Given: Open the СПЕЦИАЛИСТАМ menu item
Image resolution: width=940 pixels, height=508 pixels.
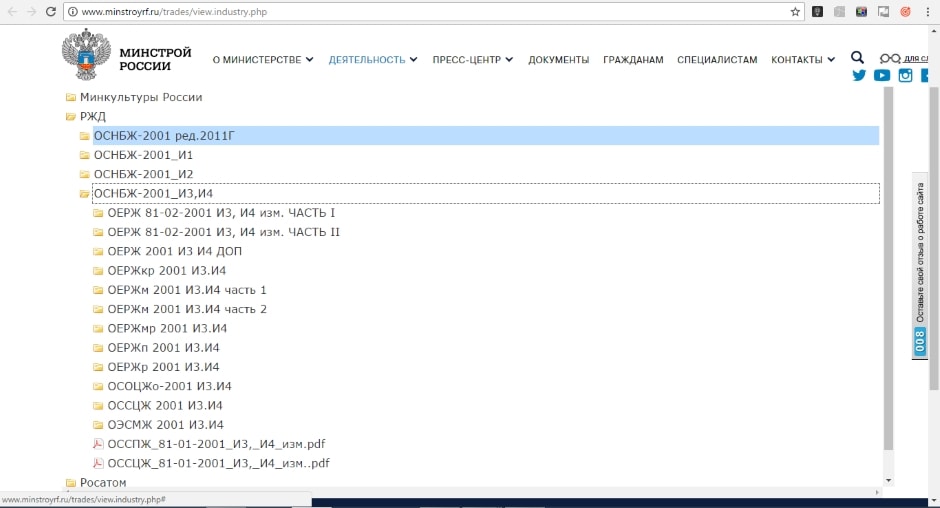Looking at the screenshot, I should [717, 59].
